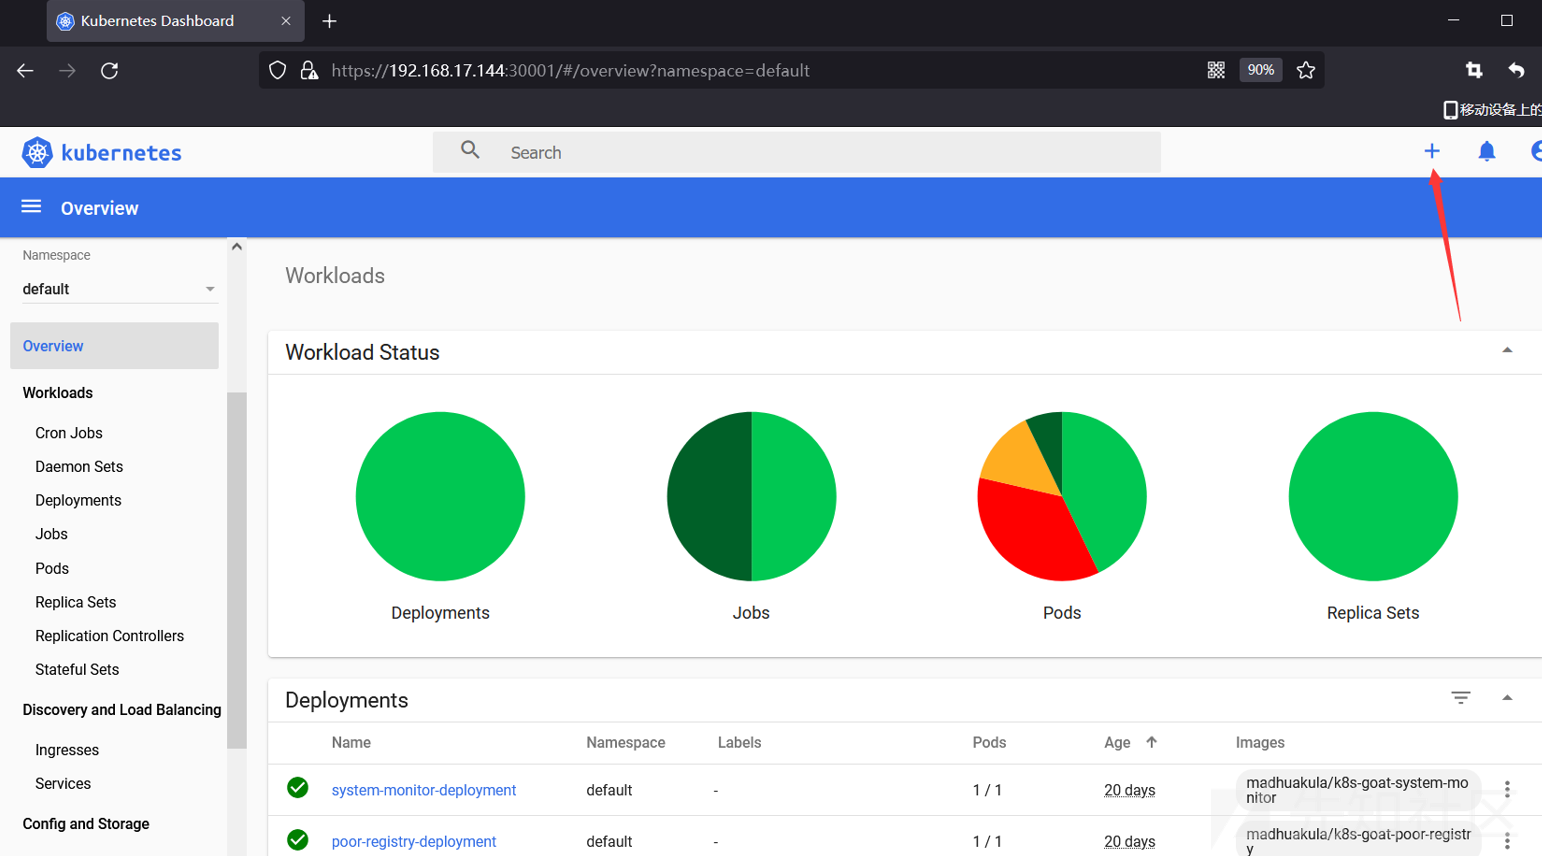Click the browser forward arrow
Screen dimensions: 1542x856
[67, 70]
